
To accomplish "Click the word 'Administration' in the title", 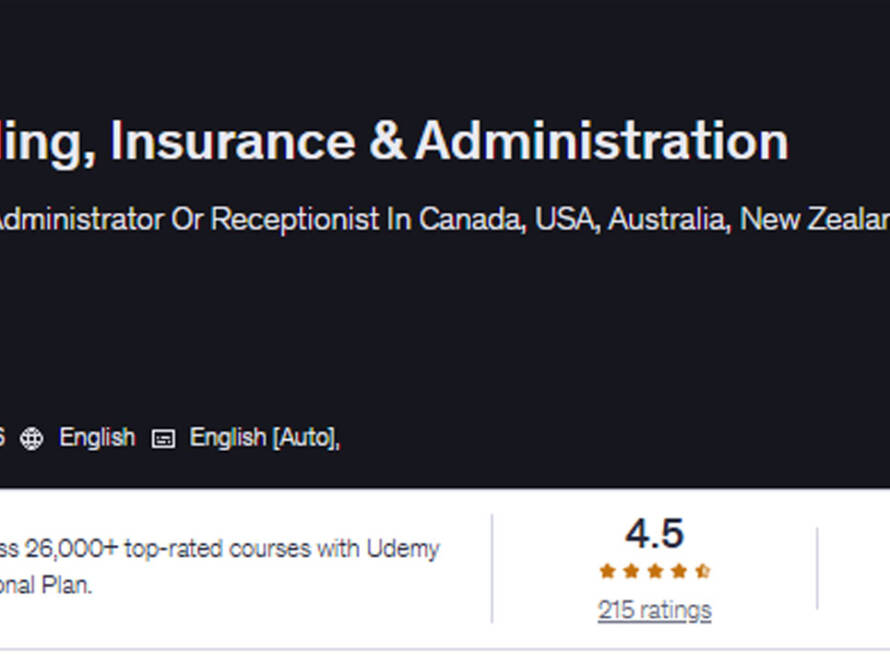I will tap(602, 141).
